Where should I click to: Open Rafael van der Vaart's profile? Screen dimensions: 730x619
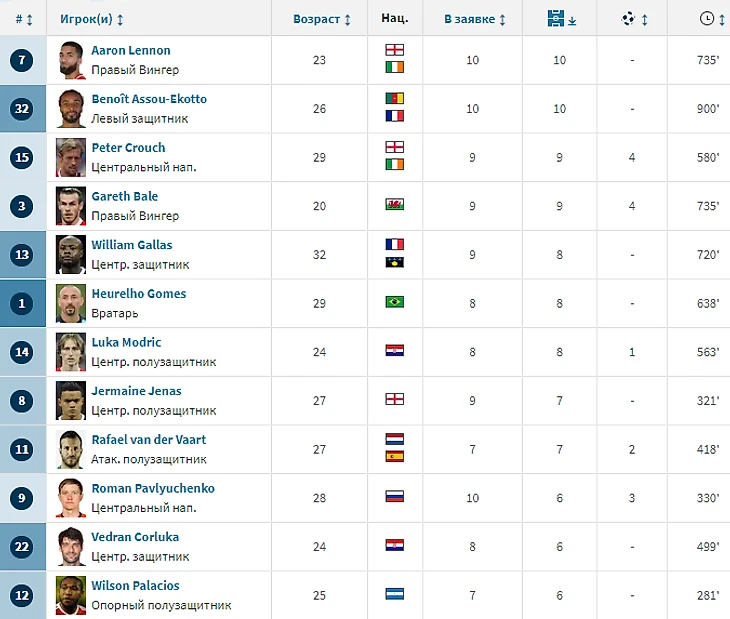click(149, 439)
